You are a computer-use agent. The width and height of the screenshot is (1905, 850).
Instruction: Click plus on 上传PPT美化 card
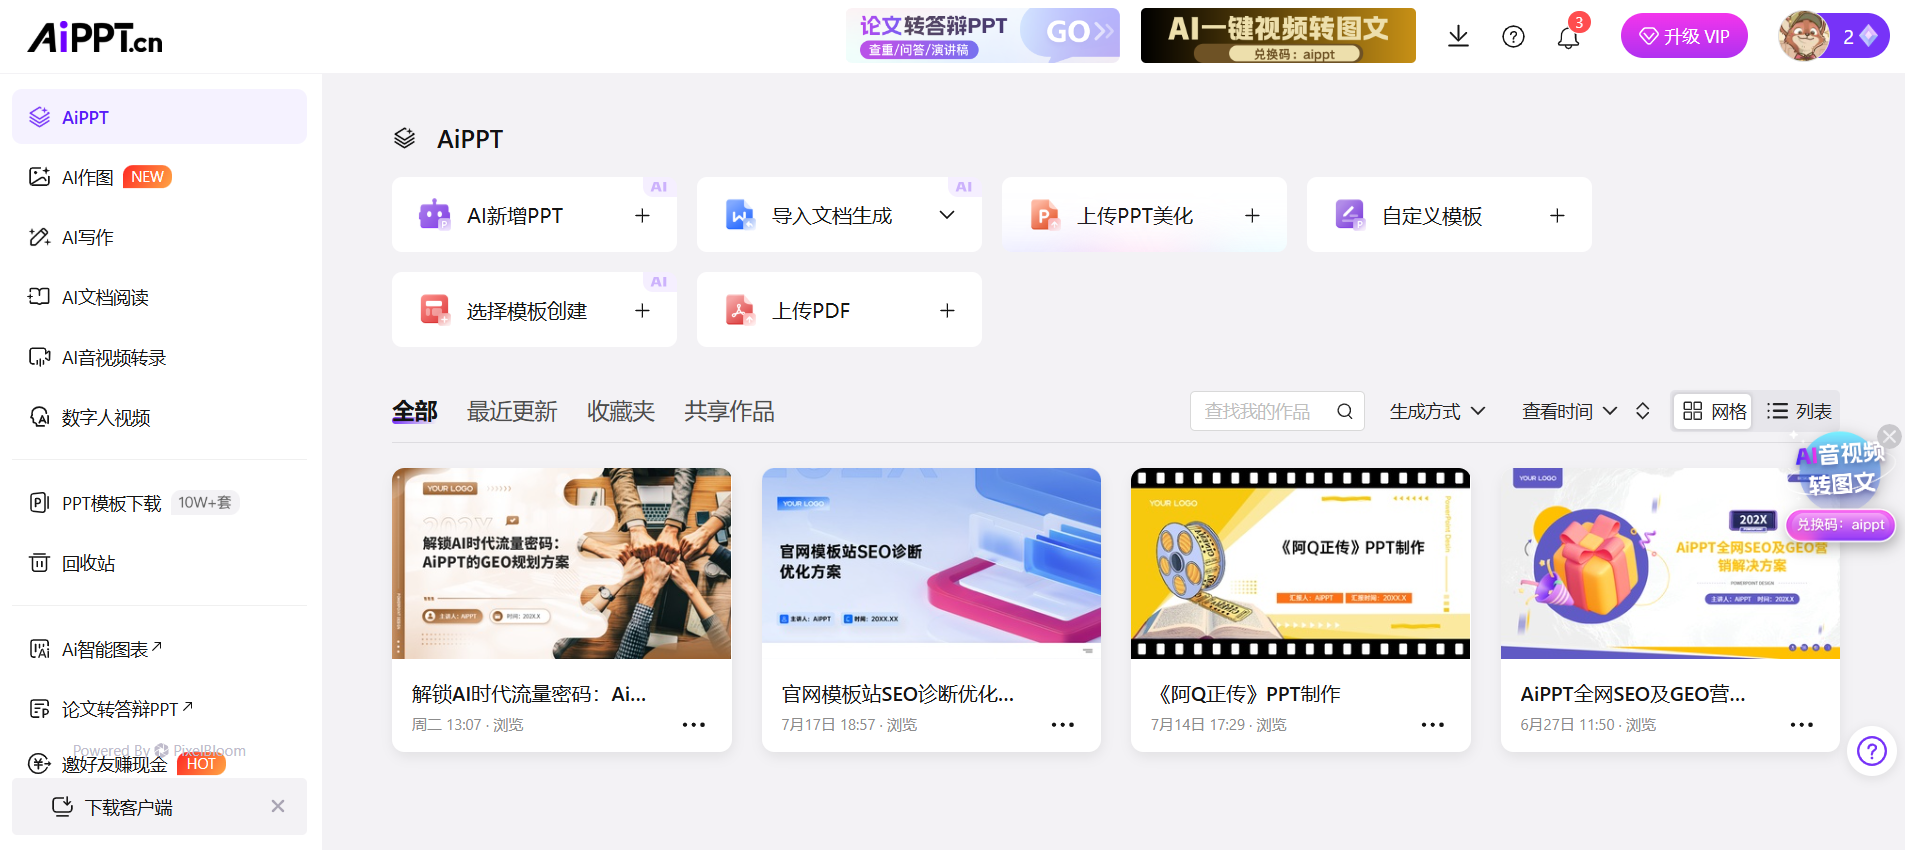tap(1252, 215)
